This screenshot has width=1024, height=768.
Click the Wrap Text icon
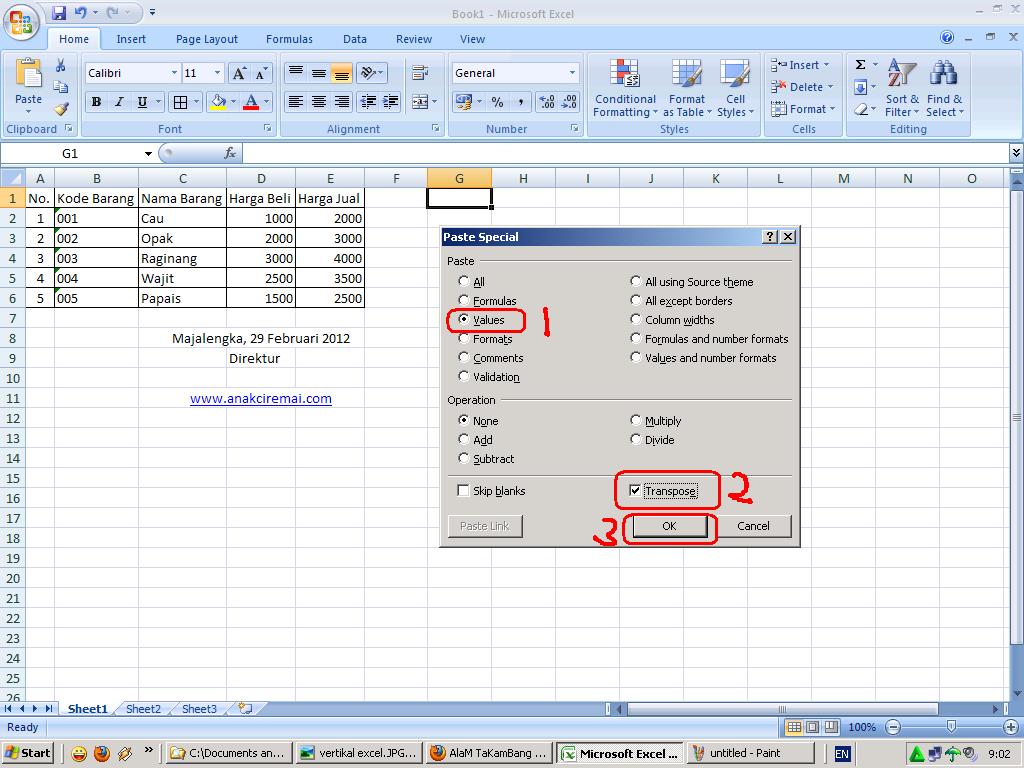point(420,73)
